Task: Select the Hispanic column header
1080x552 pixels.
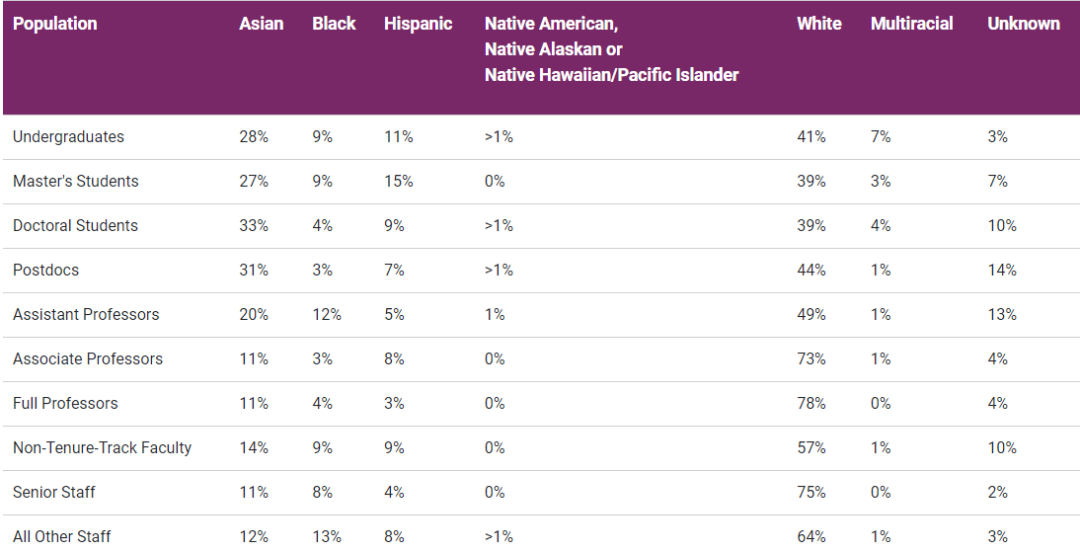Action: [418, 24]
